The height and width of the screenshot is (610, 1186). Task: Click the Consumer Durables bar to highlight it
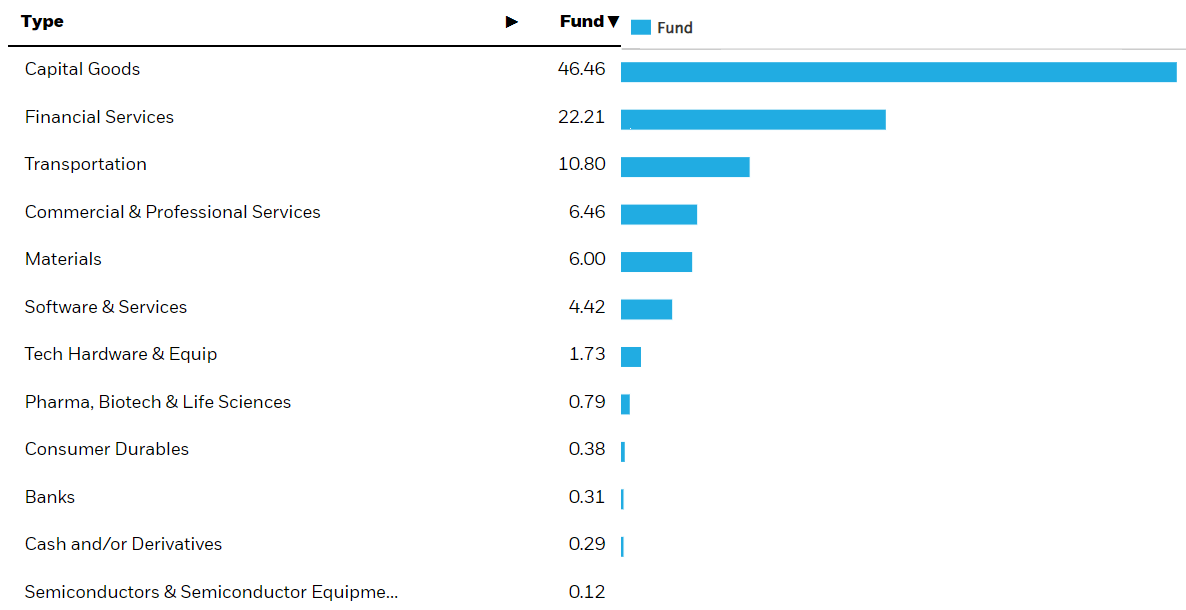click(x=623, y=451)
